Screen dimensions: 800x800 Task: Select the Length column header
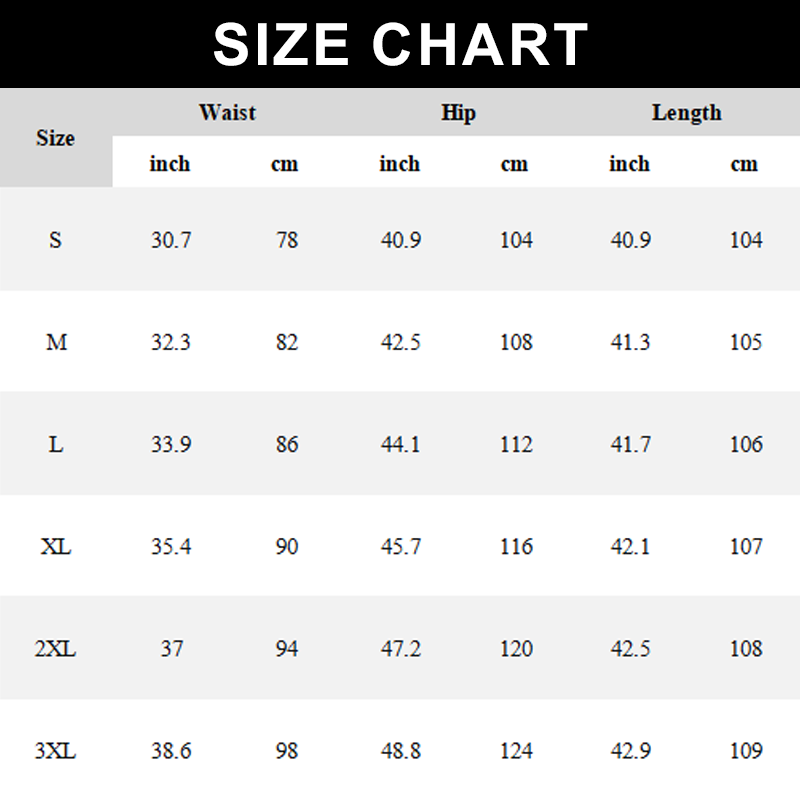coord(686,112)
